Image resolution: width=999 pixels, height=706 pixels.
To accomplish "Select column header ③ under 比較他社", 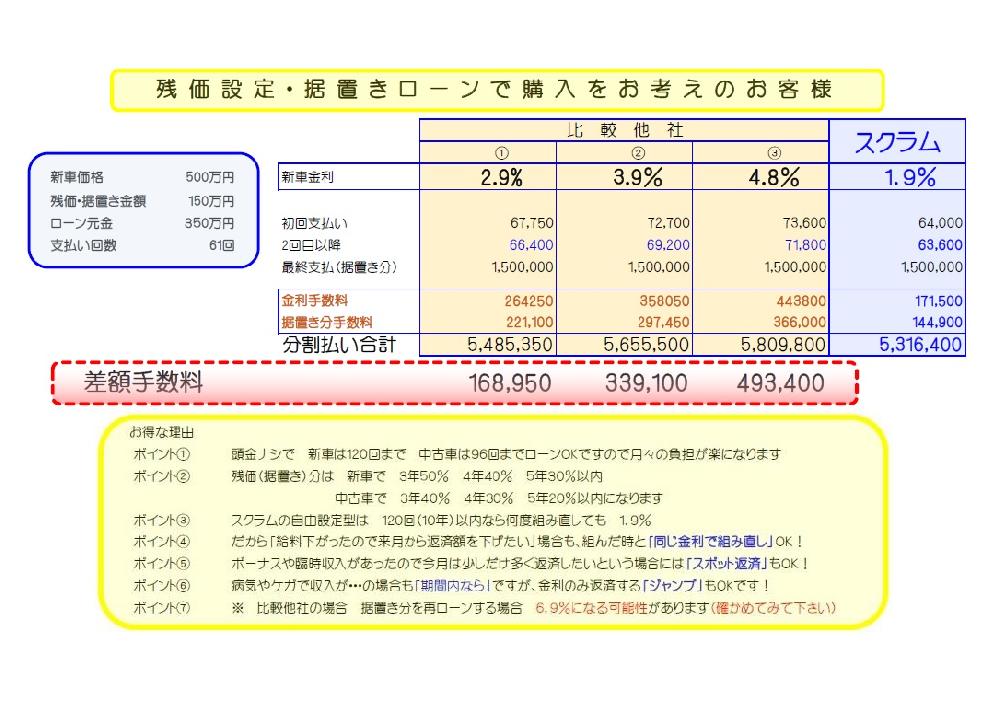I will [774, 153].
